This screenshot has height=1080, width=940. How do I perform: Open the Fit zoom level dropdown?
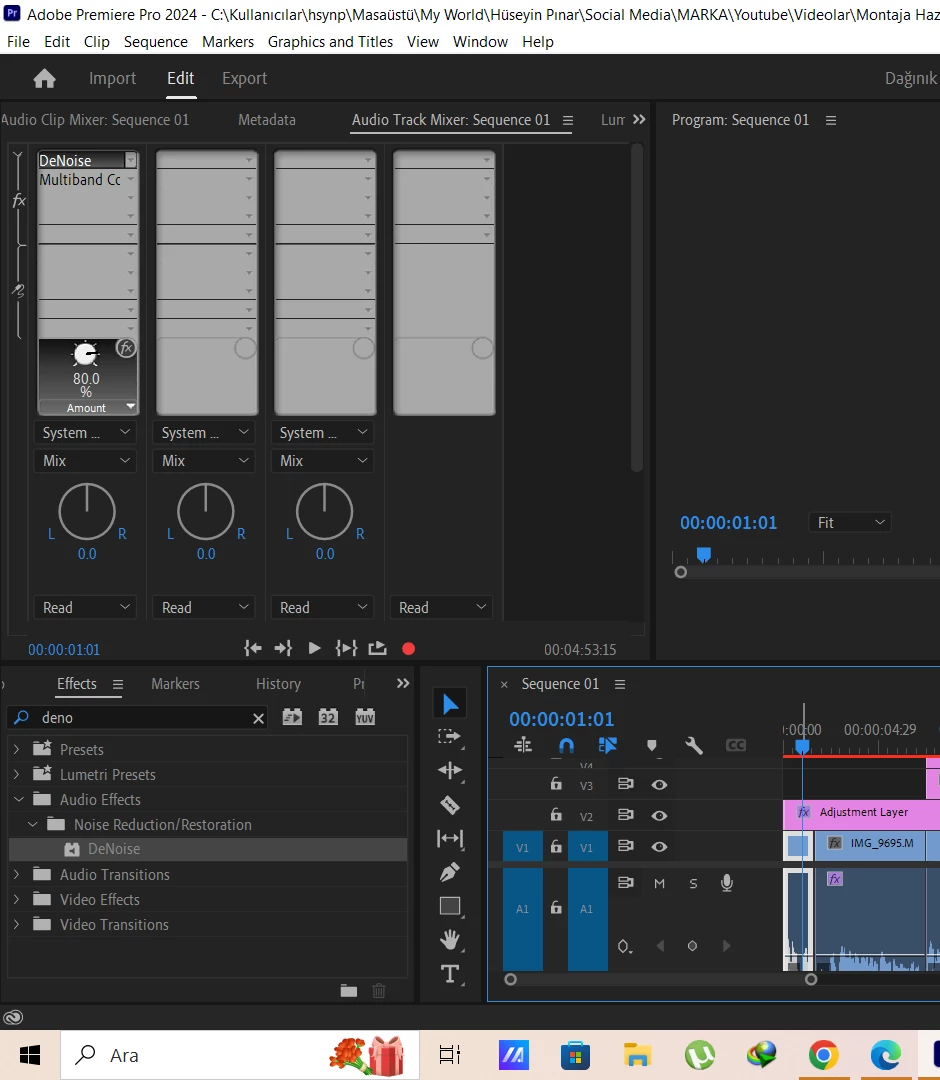coord(850,523)
